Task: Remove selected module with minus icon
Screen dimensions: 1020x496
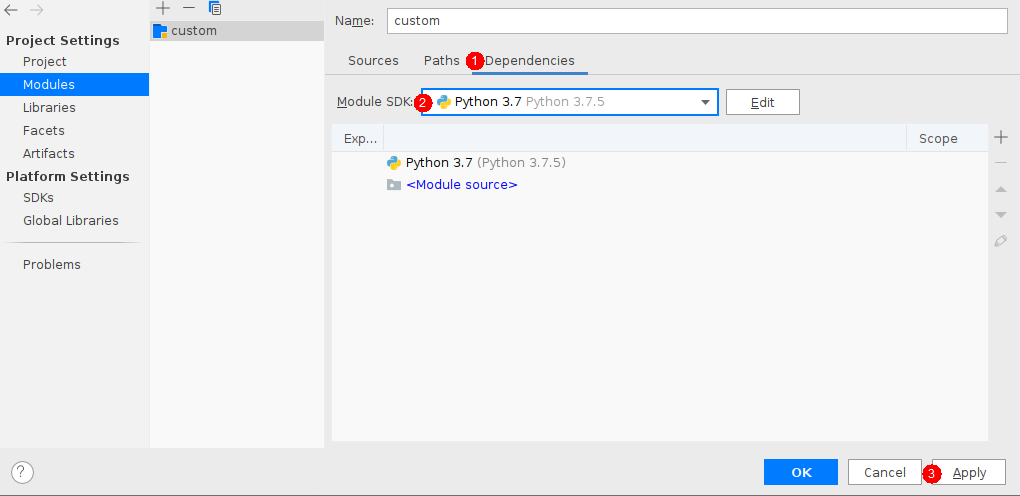Action: point(189,8)
